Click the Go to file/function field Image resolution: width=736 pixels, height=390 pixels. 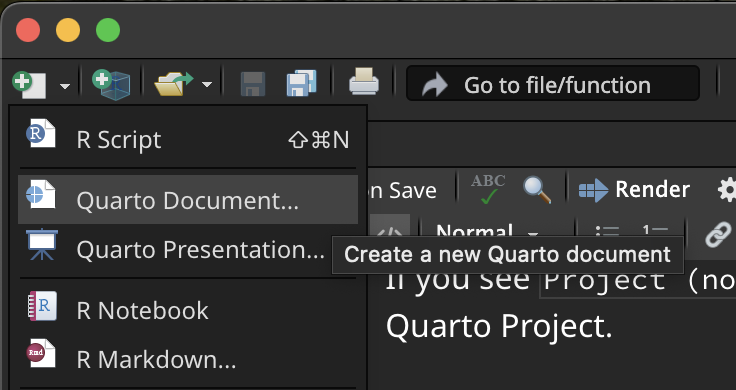(552, 84)
